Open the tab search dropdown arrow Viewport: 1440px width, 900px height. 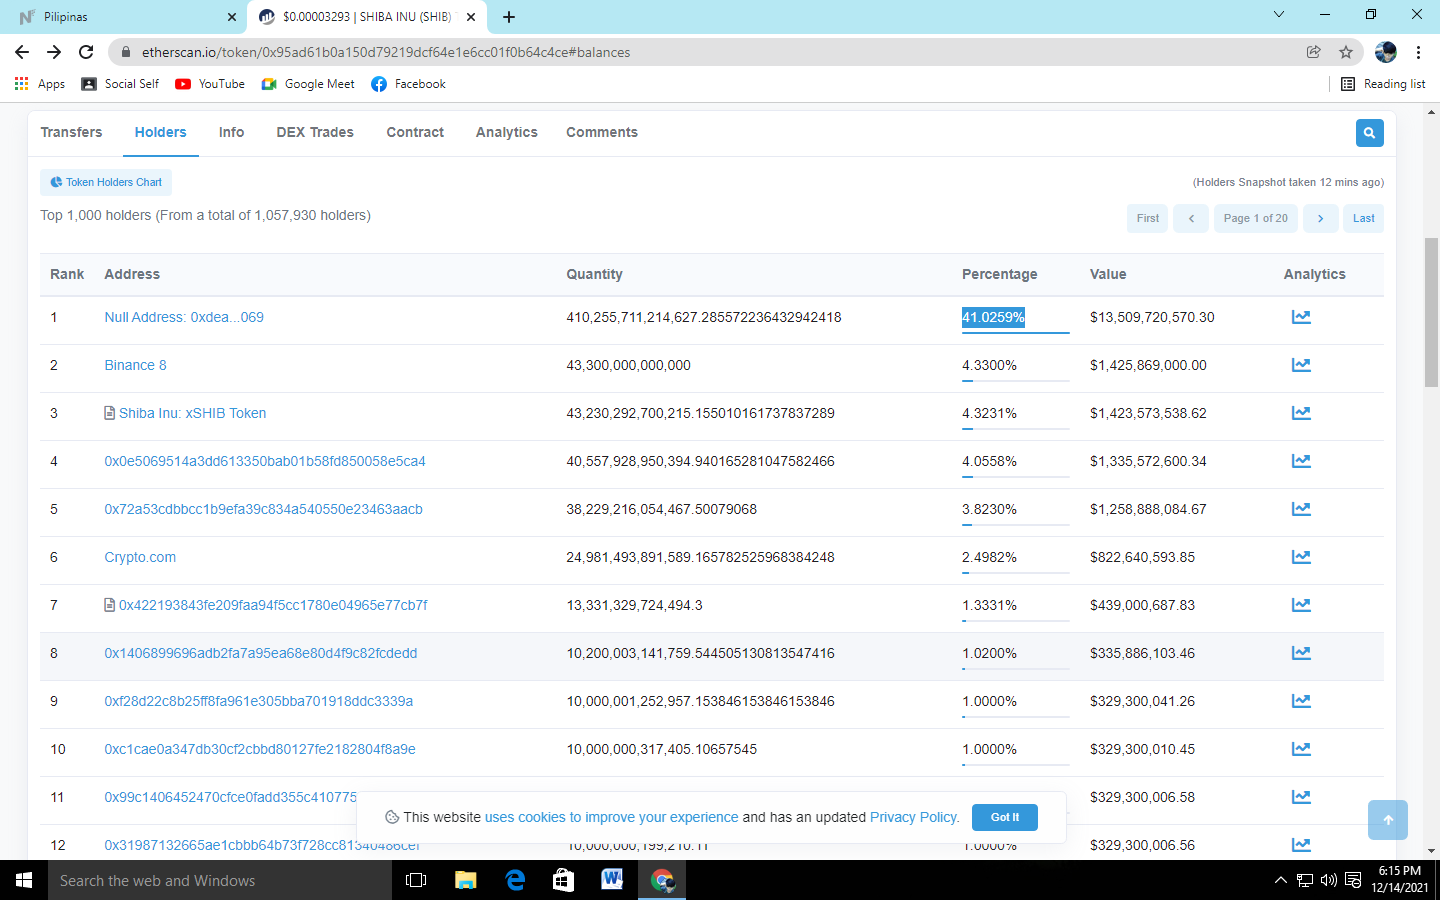click(x=1279, y=15)
